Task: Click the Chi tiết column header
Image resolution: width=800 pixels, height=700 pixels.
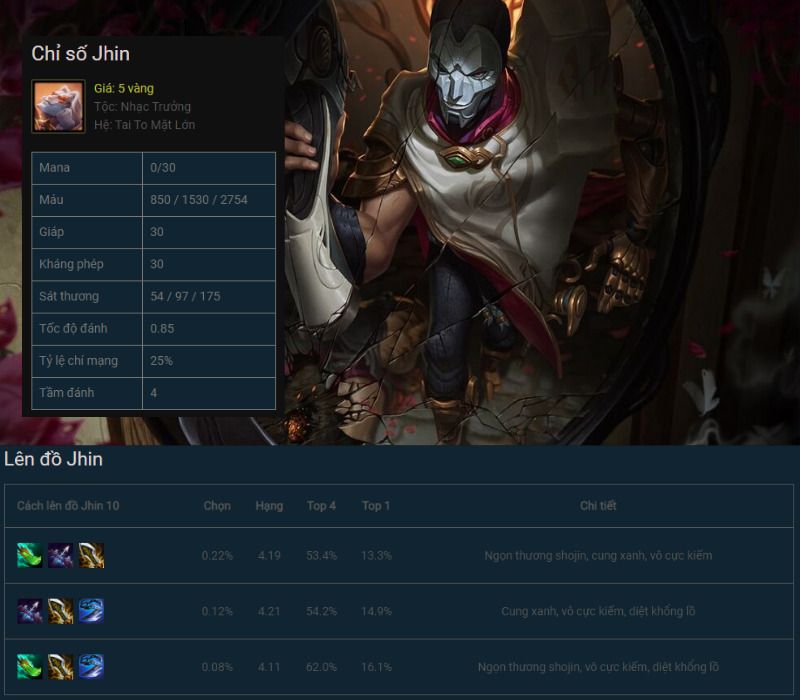Action: click(598, 506)
